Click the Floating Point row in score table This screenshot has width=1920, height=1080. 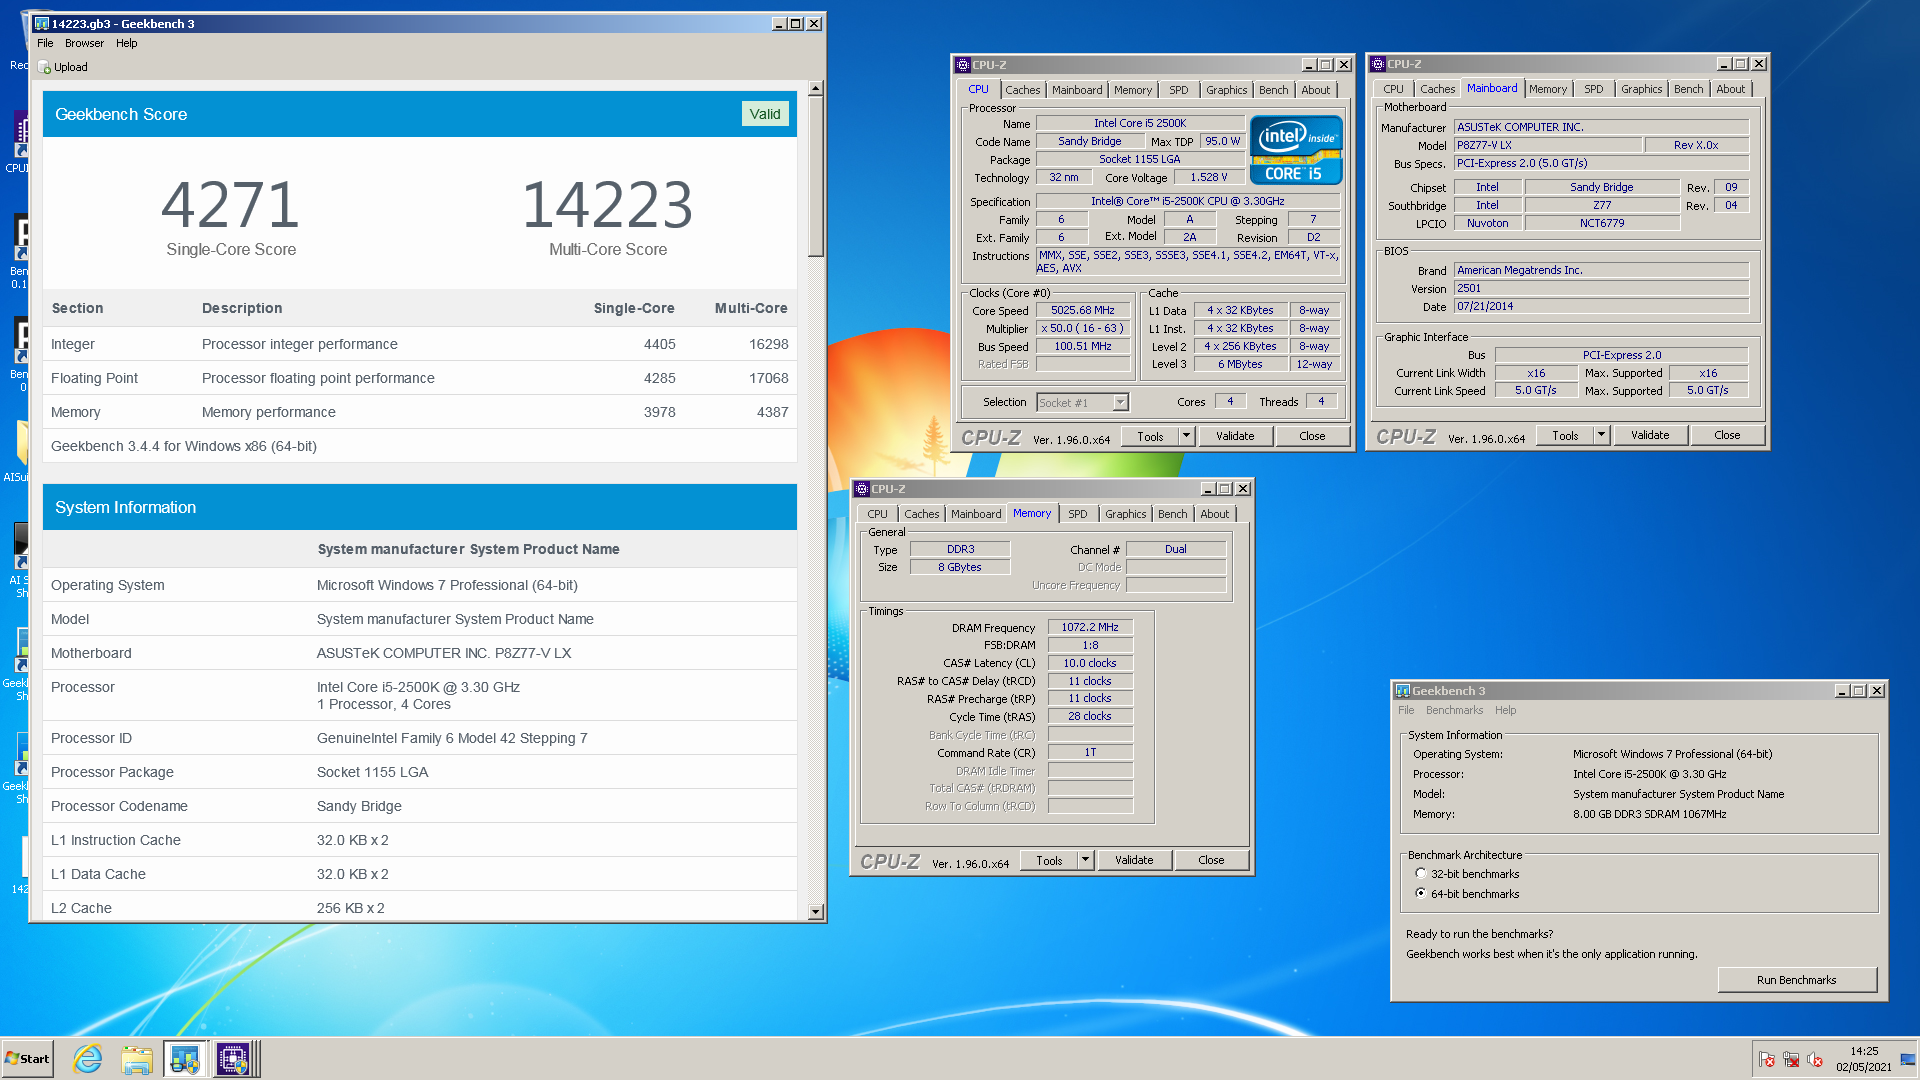(x=420, y=378)
